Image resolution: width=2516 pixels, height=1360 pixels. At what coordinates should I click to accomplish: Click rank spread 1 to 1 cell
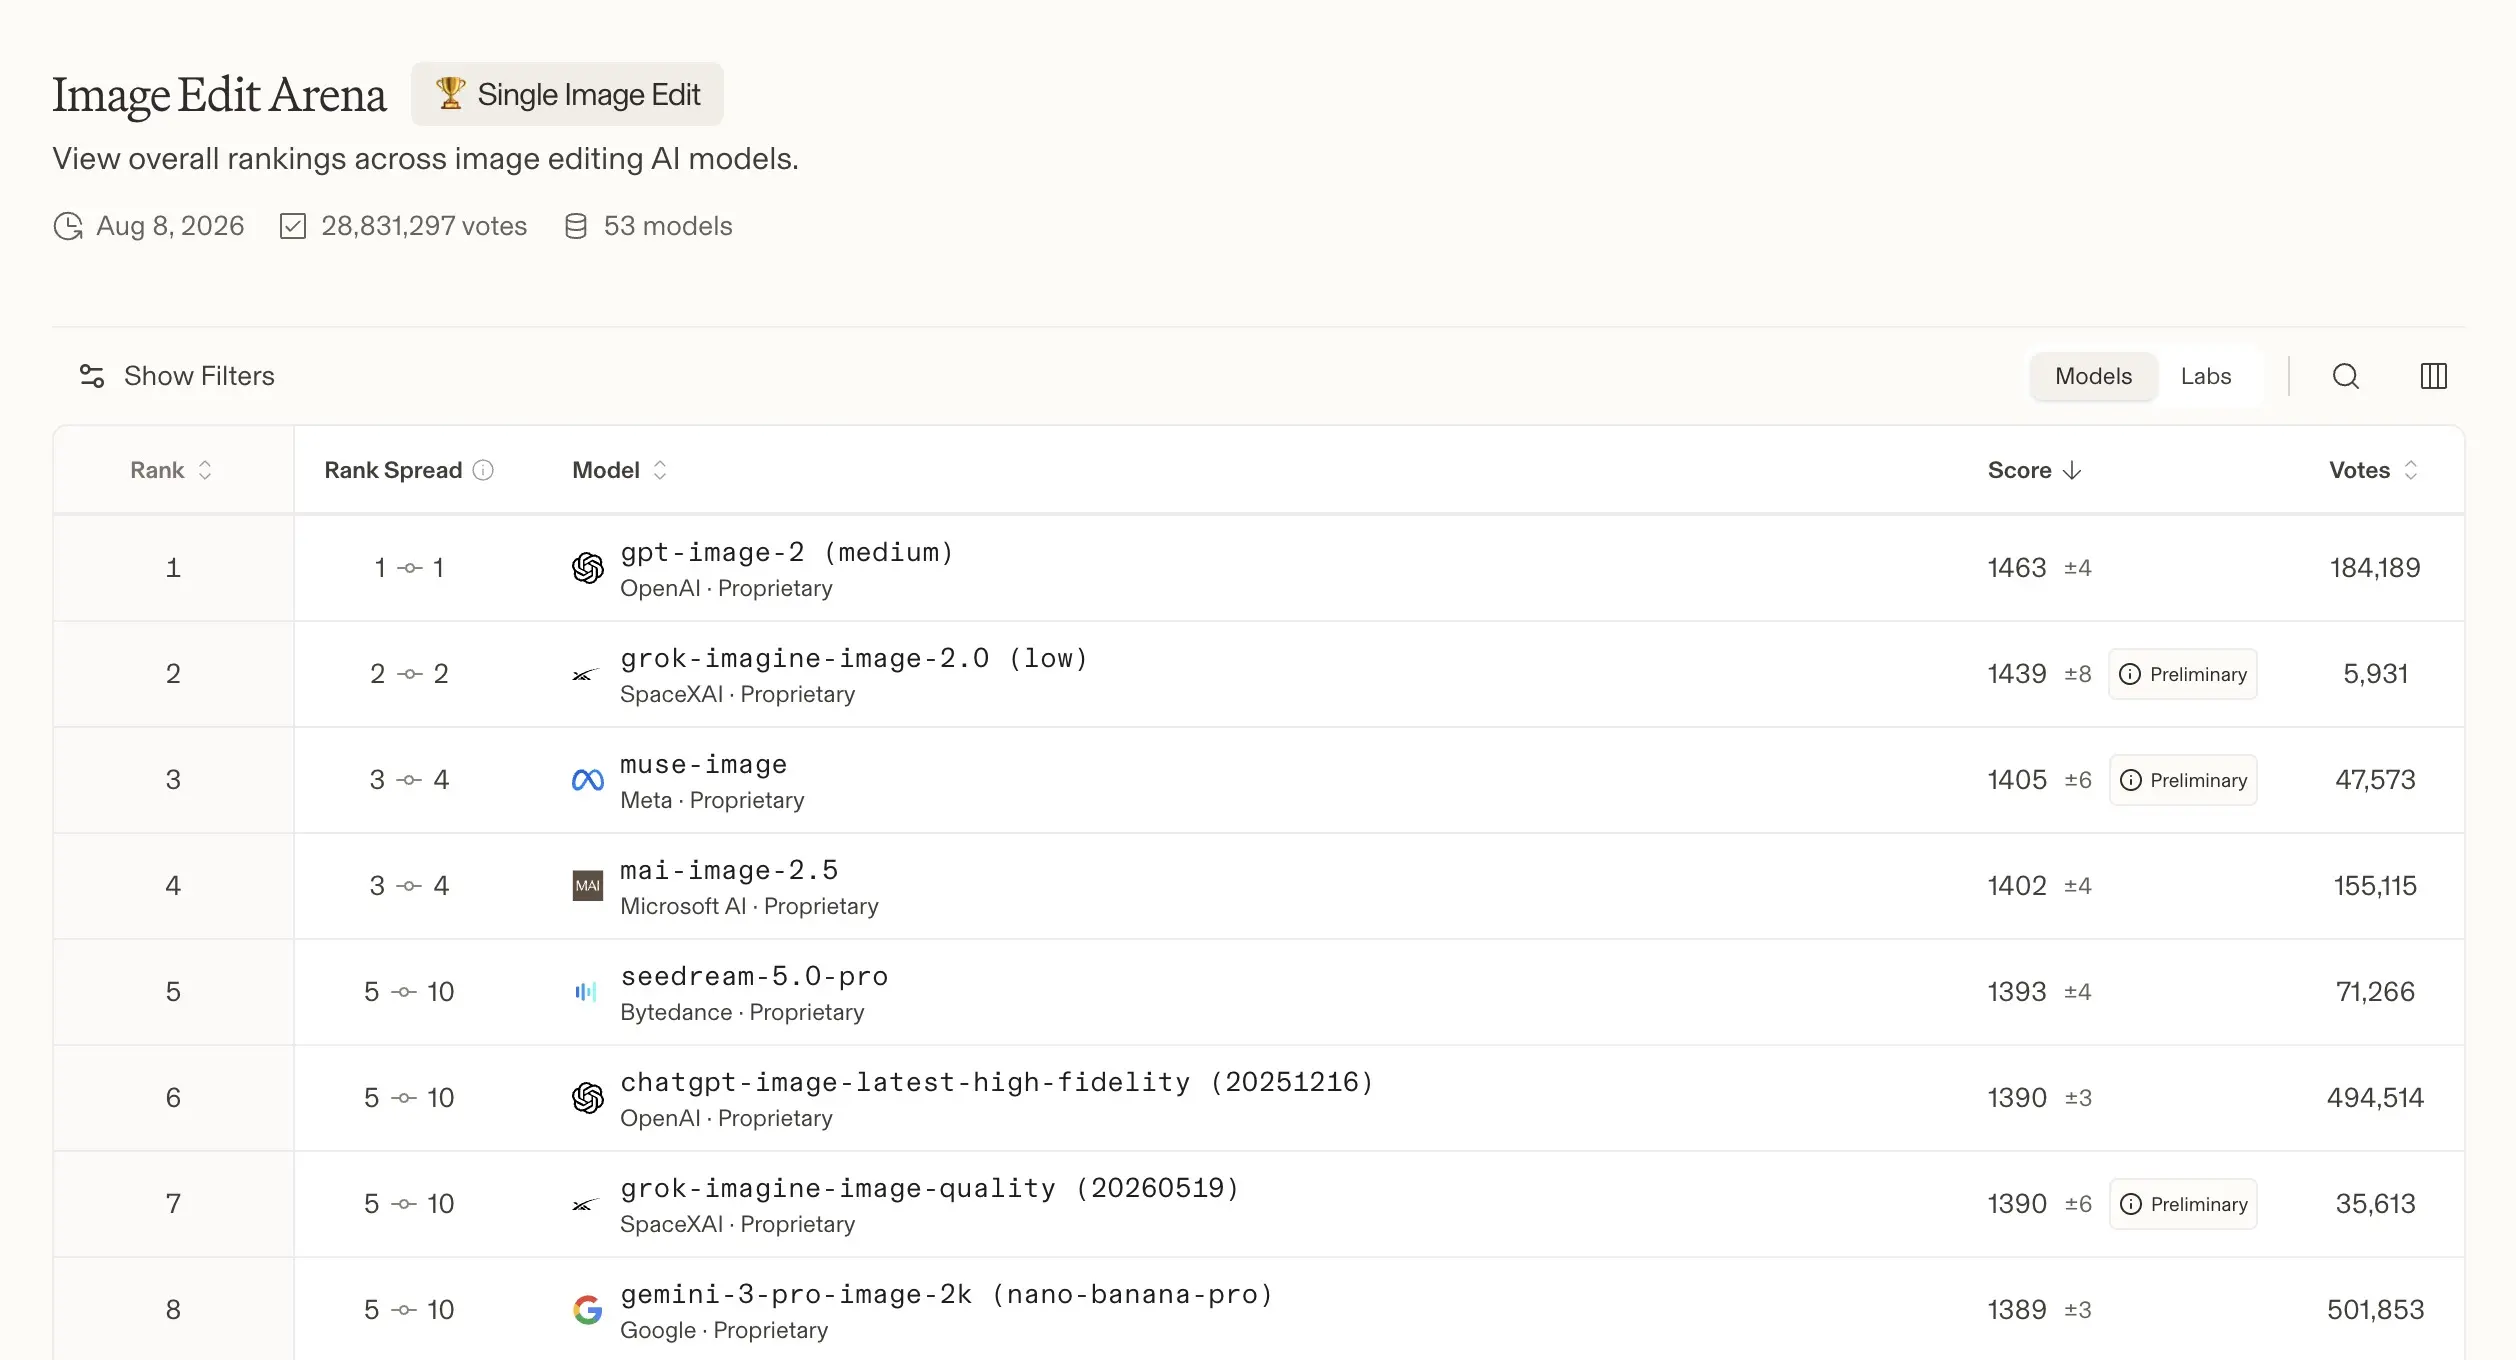pyautogui.click(x=409, y=568)
